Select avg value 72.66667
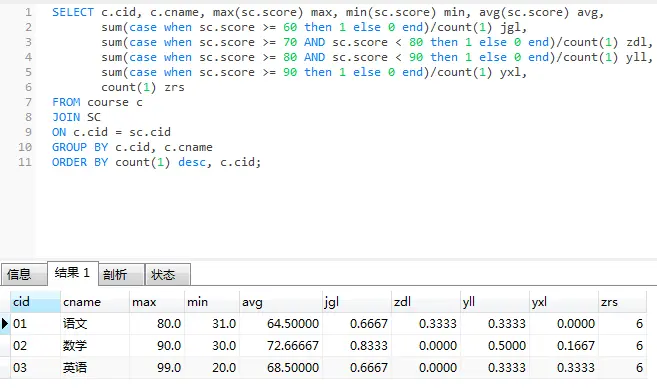 click(x=281, y=346)
